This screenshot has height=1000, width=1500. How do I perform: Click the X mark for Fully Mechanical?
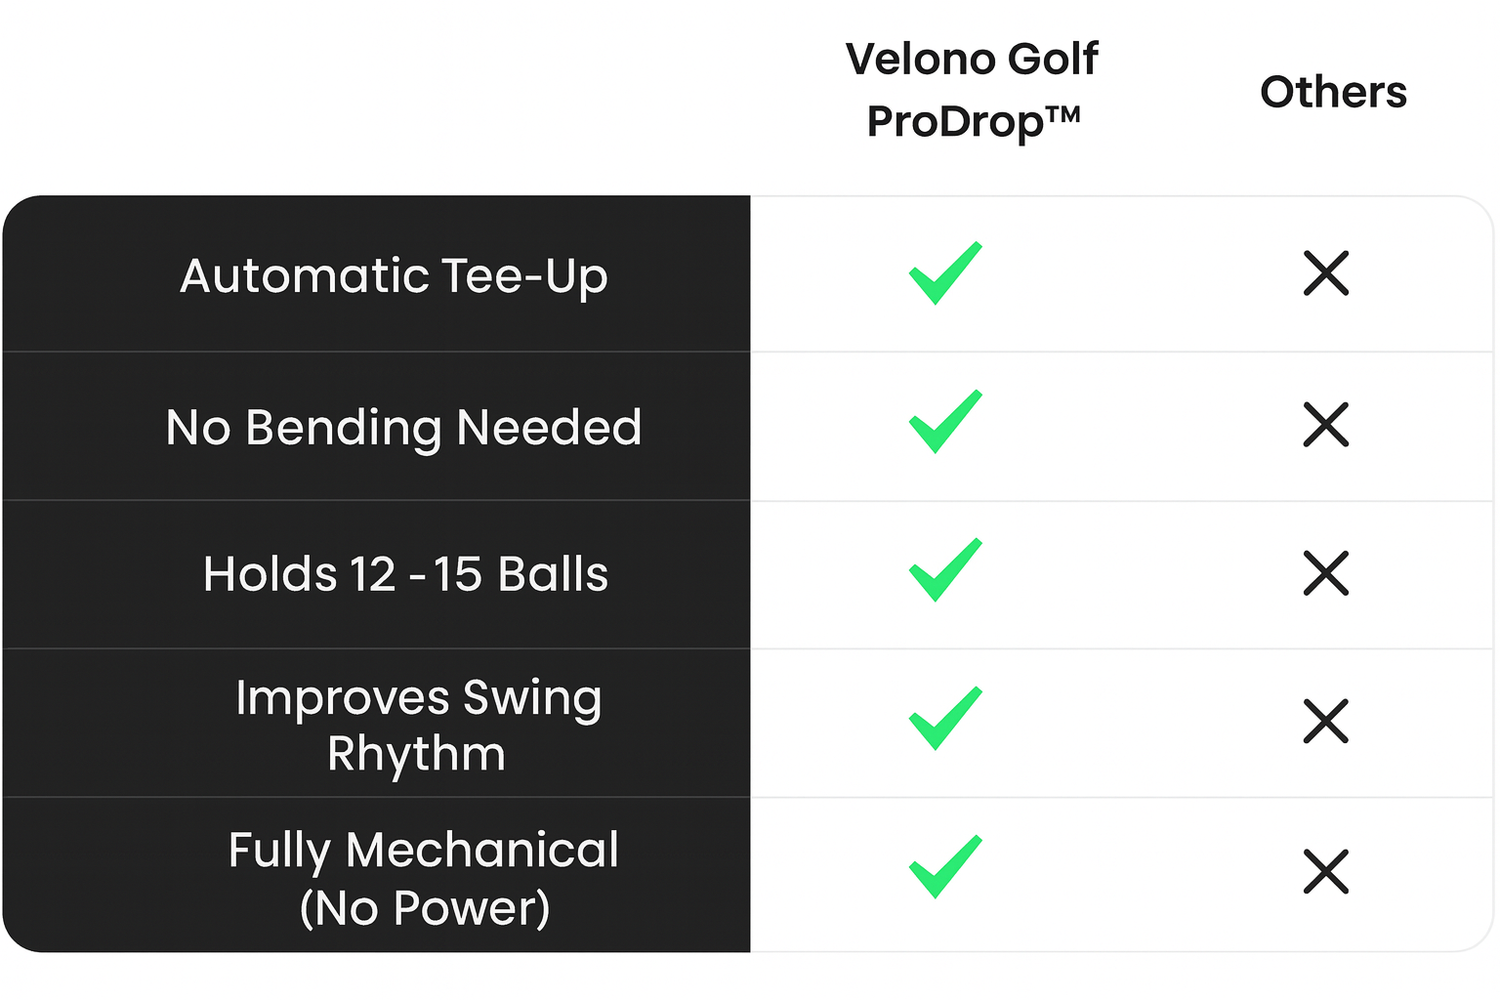tap(1326, 872)
